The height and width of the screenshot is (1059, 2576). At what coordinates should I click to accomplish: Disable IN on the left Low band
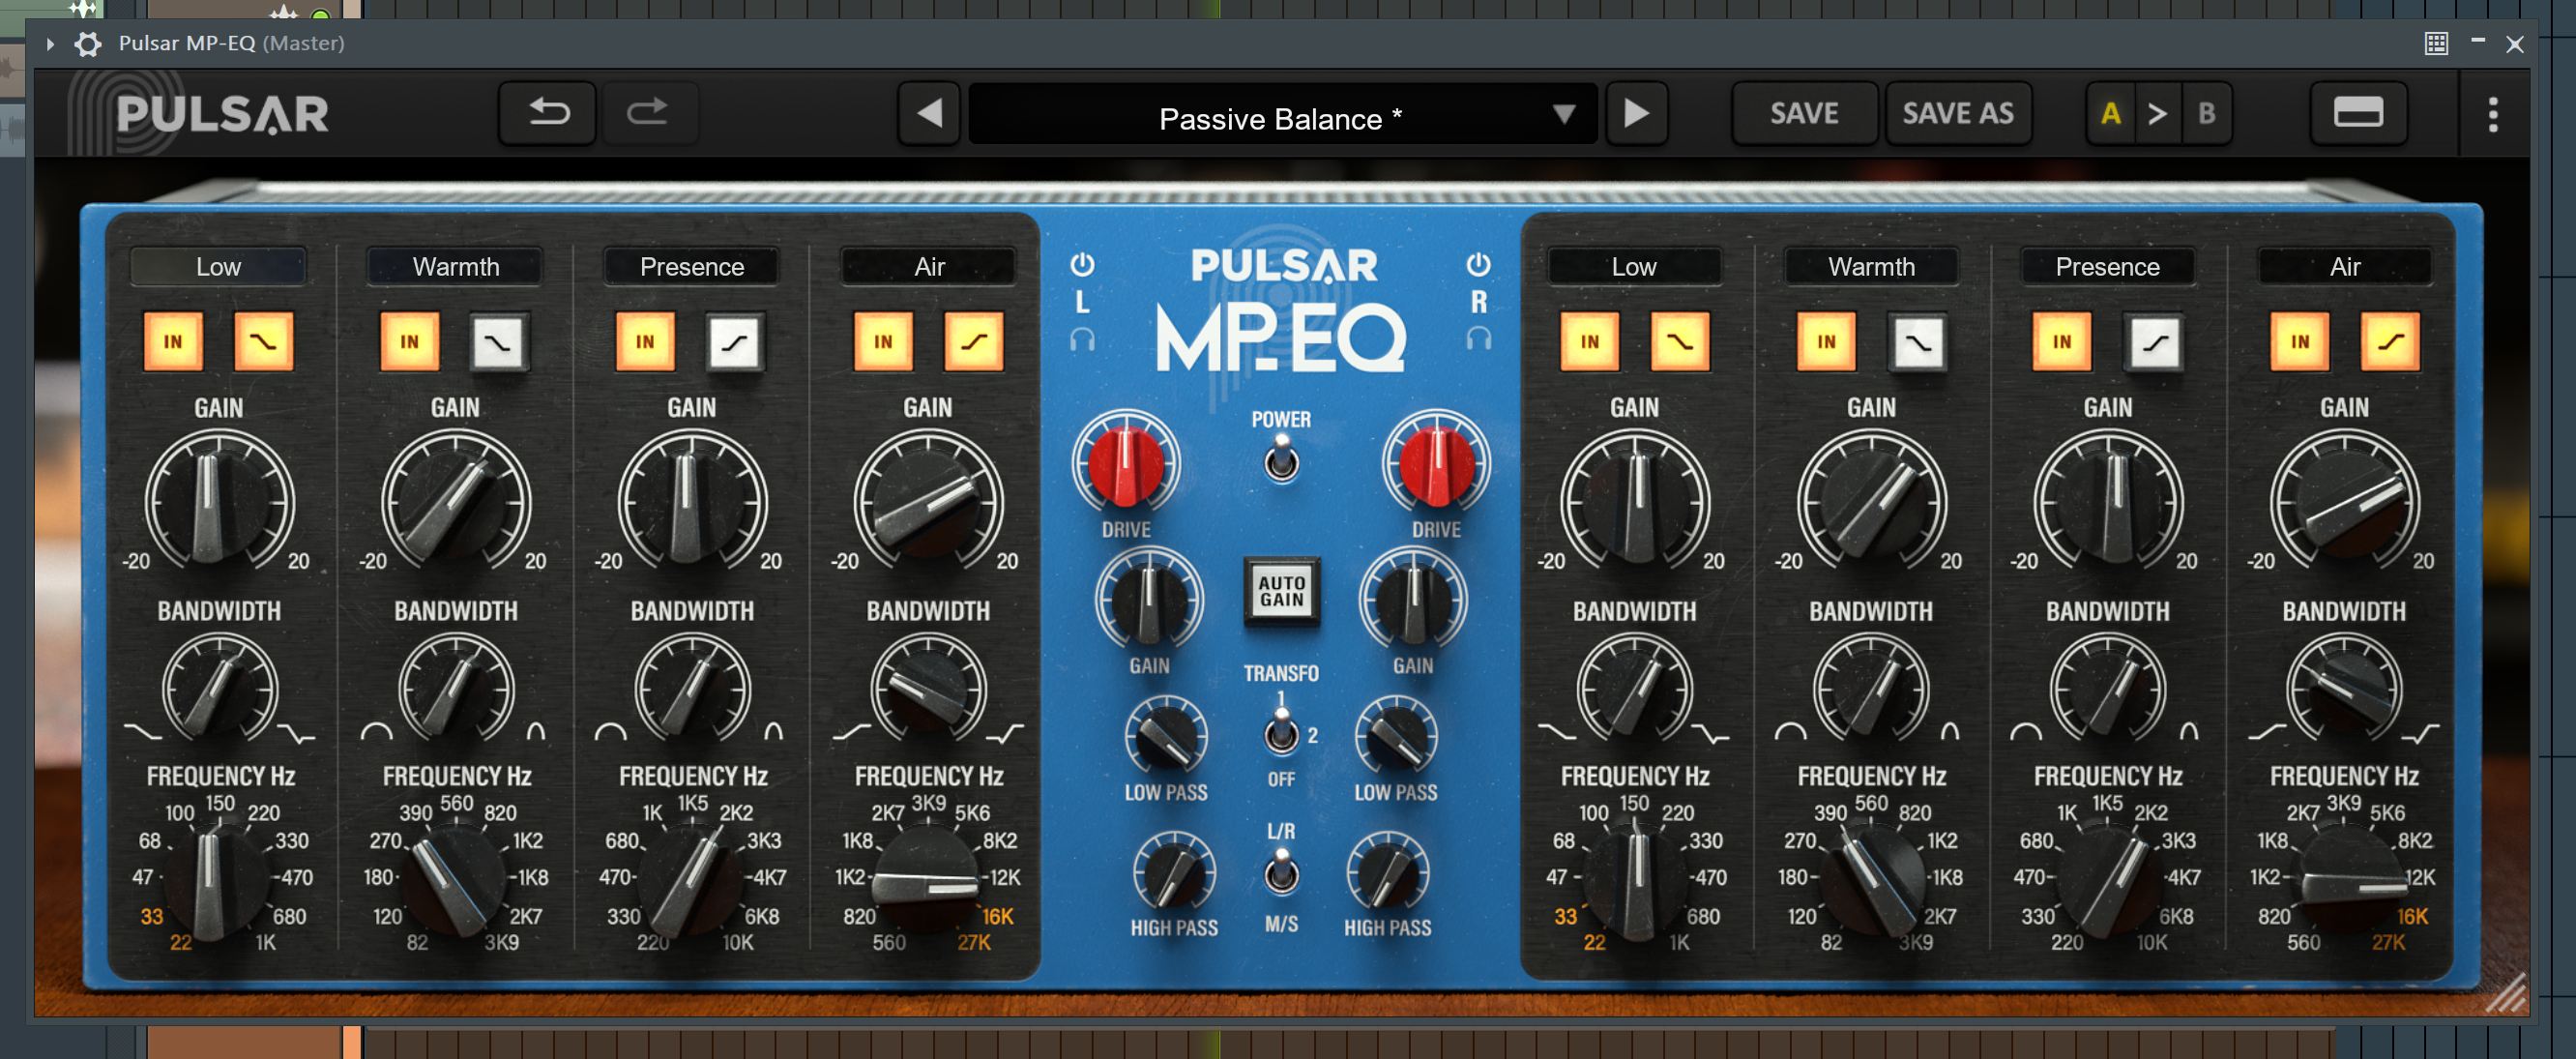click(174, 341)
